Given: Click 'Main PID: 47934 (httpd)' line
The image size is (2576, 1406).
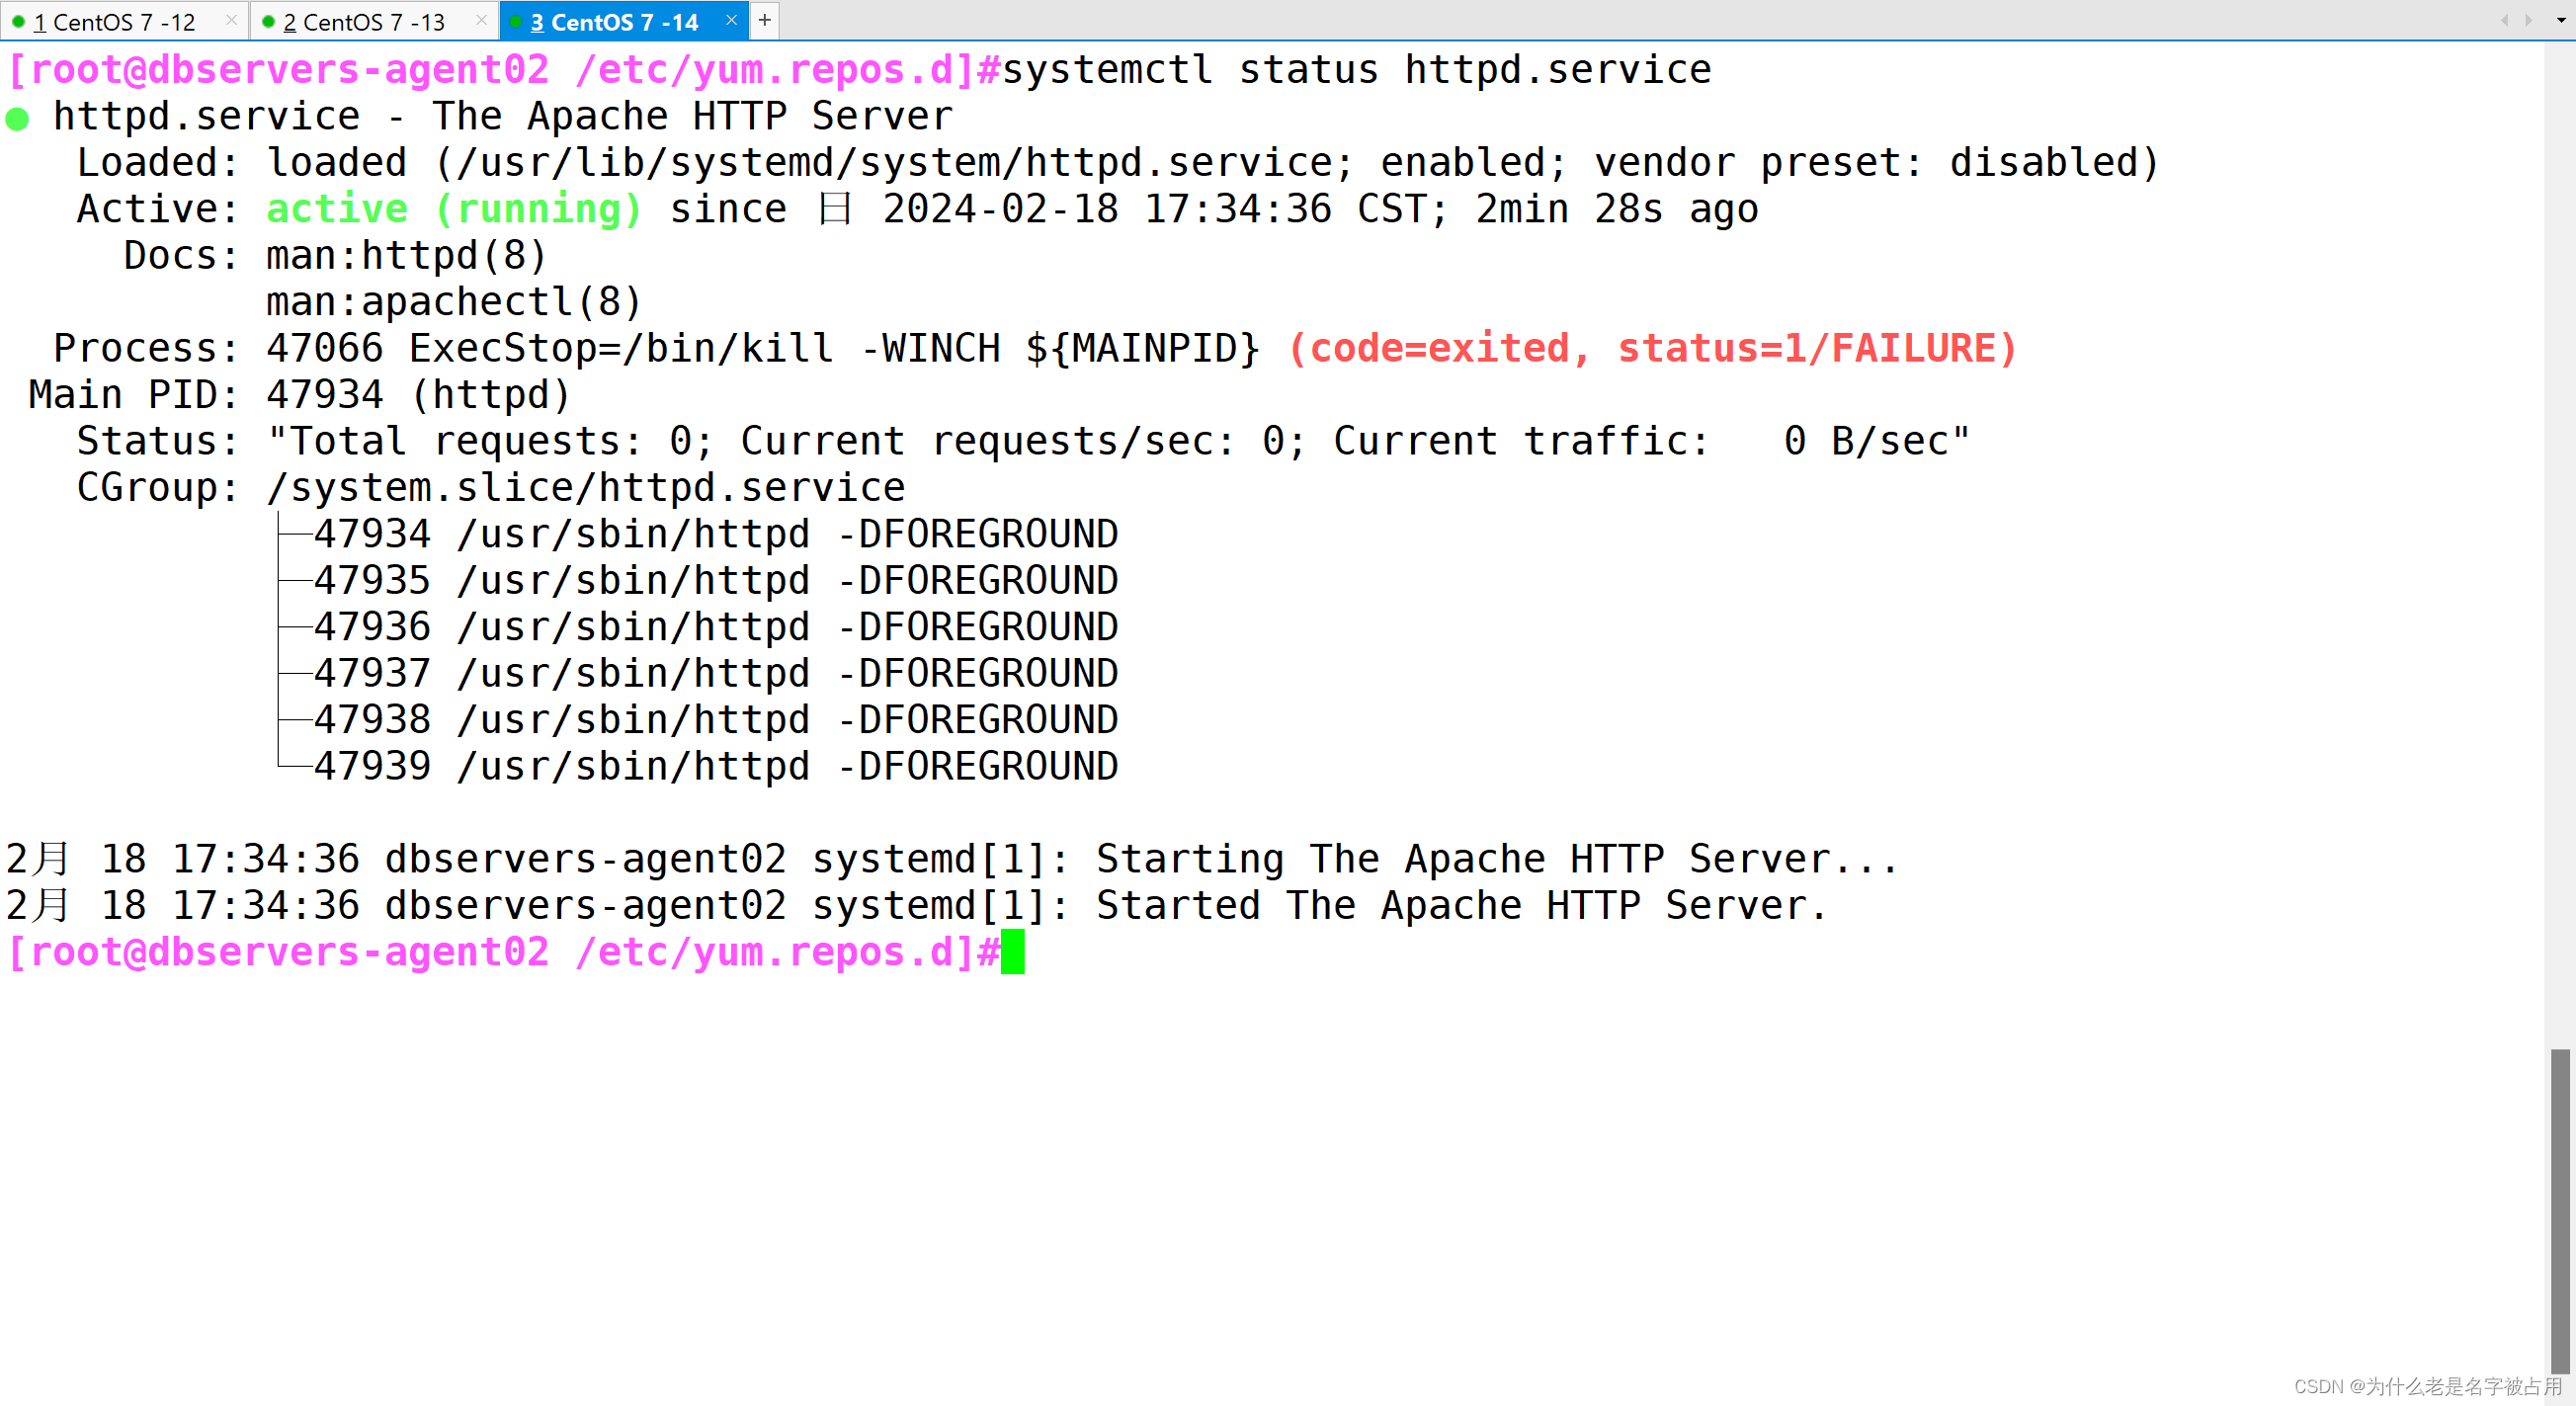Looking at the screenshot, I should point(300,394).
